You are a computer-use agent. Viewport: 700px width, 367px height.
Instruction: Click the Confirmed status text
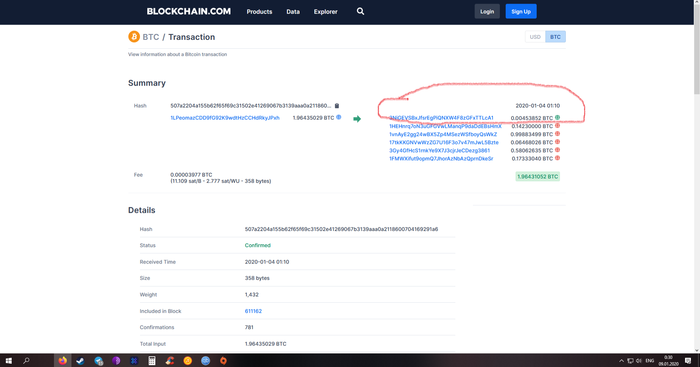[258, 246]
